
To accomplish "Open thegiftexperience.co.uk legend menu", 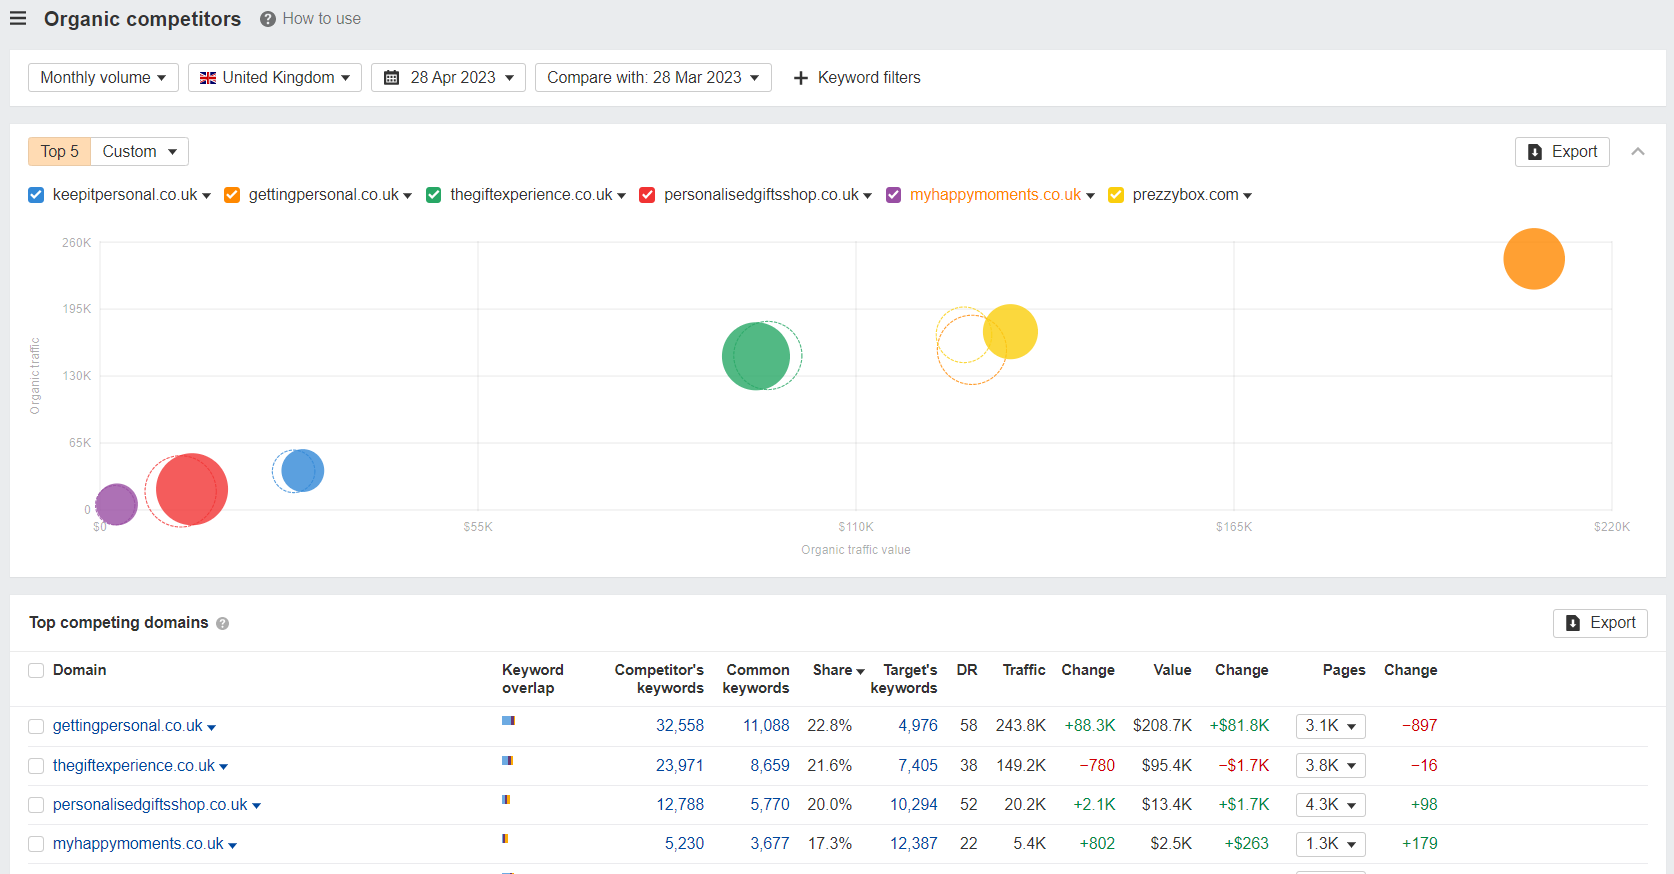I will (622, 196).
